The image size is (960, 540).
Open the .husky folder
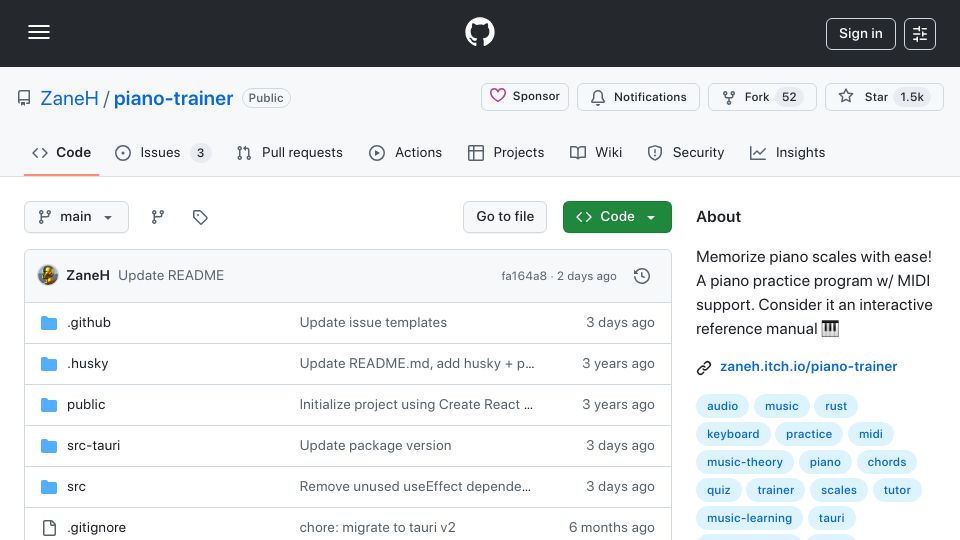[x=88, y=364]
